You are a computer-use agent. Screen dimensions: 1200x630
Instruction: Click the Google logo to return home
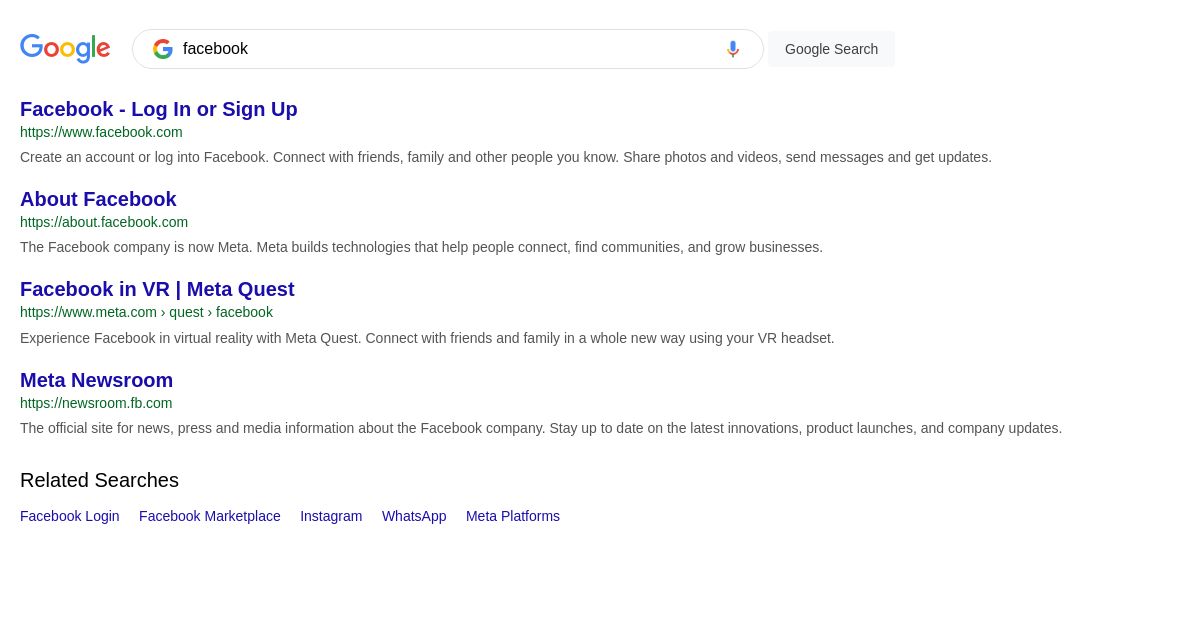pos(65,48)
